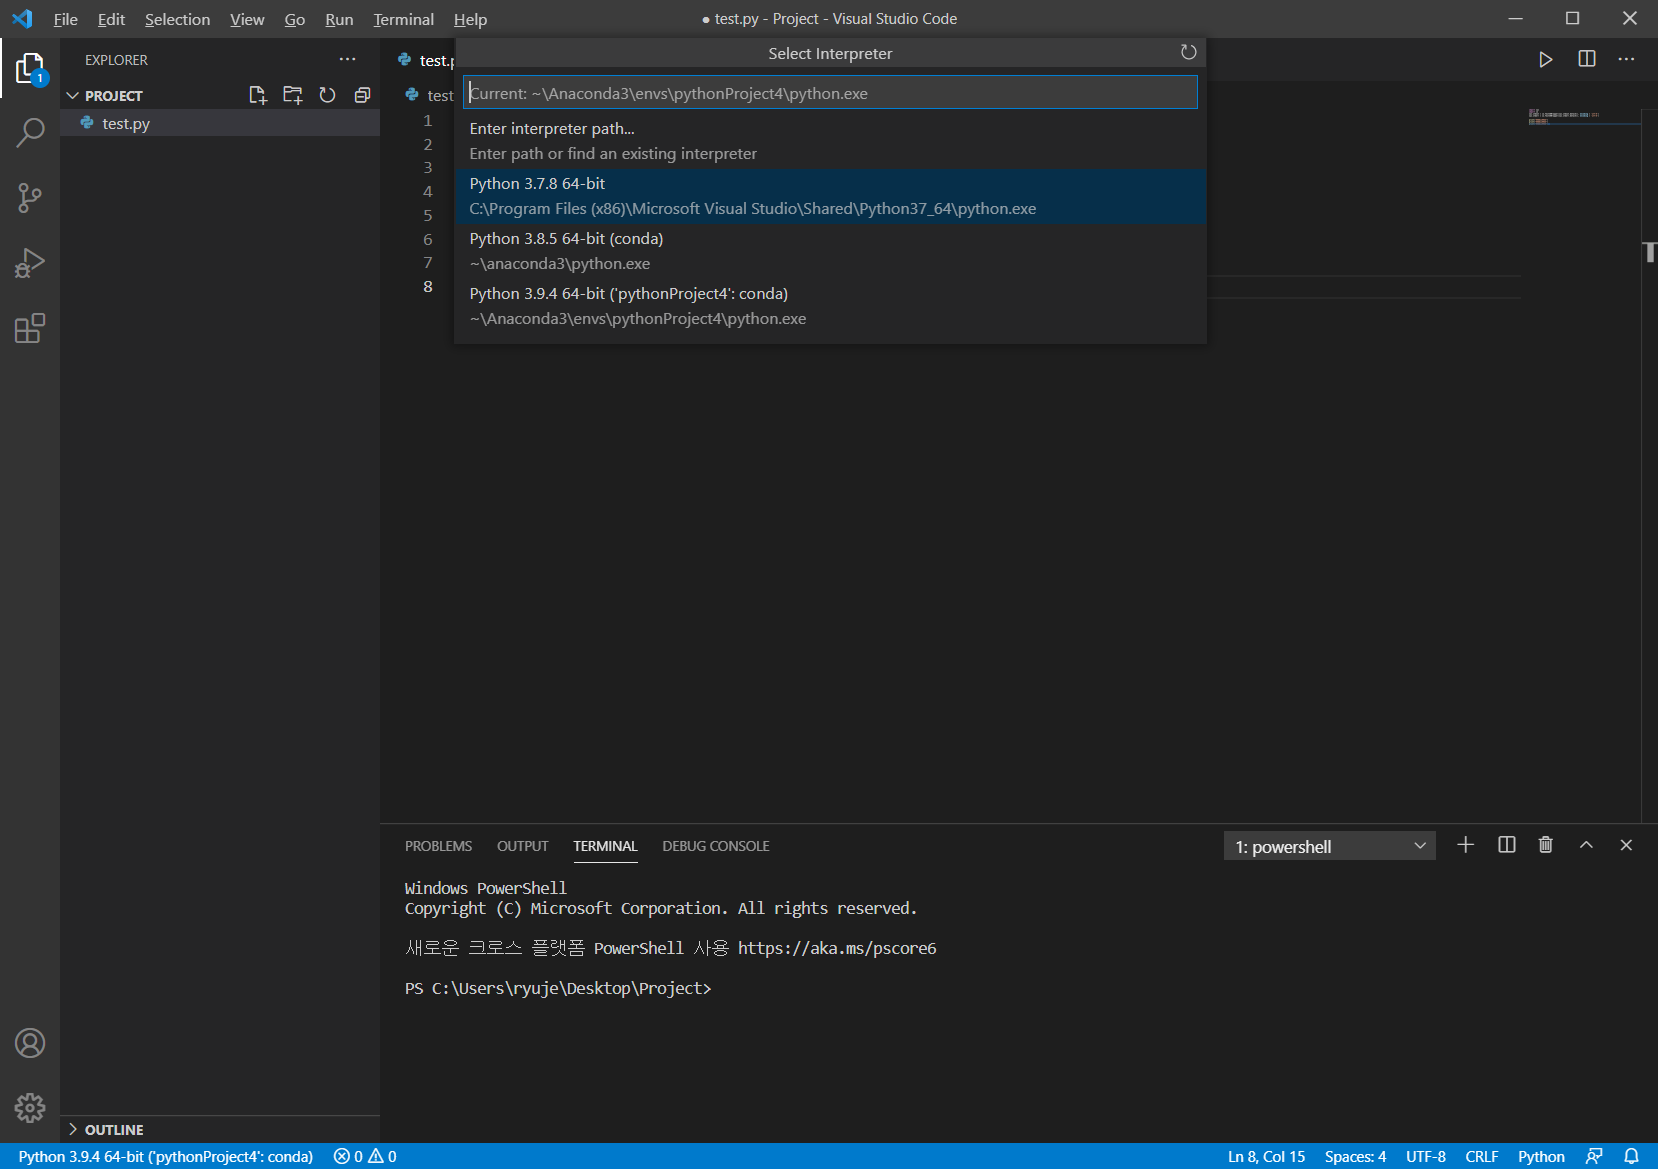Screen dimensions: 1658x1169
Task: Open the Edit menu
Action: coord(111,19)
